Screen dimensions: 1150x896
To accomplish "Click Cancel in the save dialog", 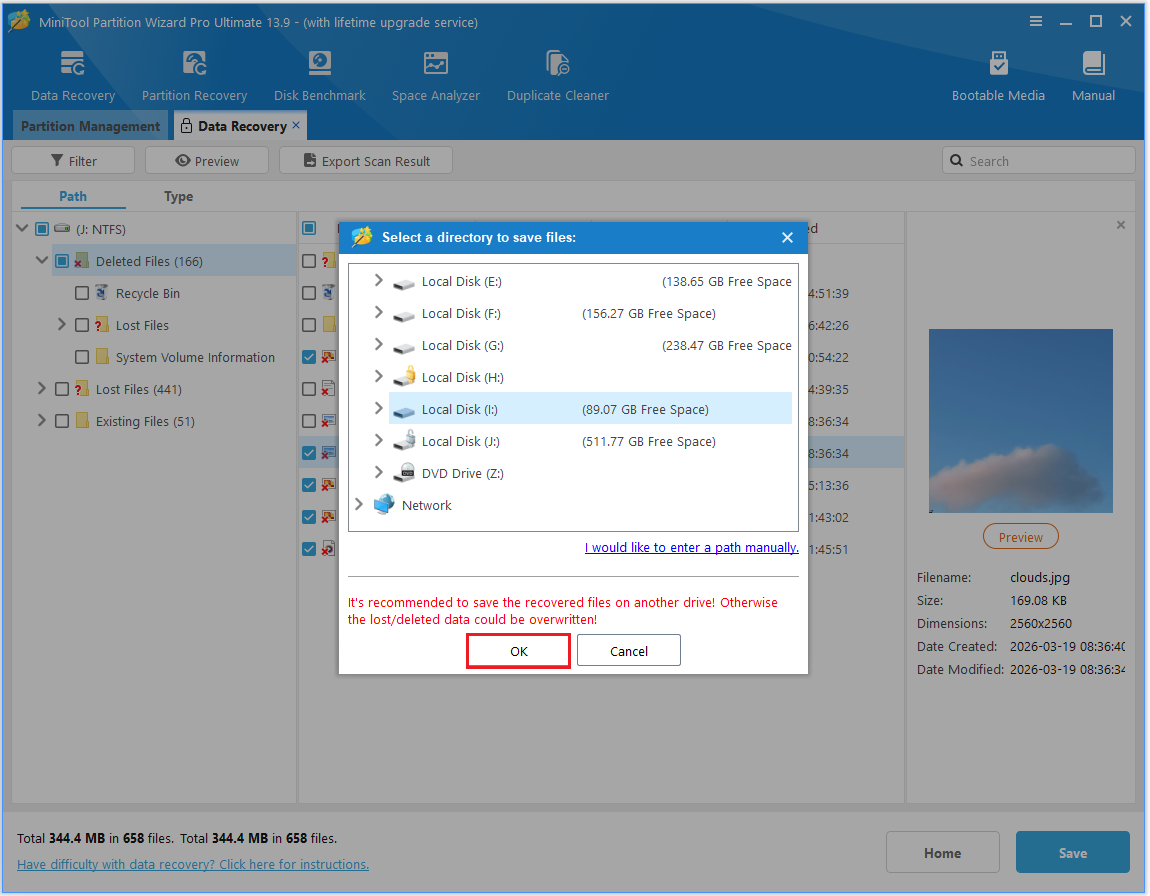I will [x=629, y=651].
